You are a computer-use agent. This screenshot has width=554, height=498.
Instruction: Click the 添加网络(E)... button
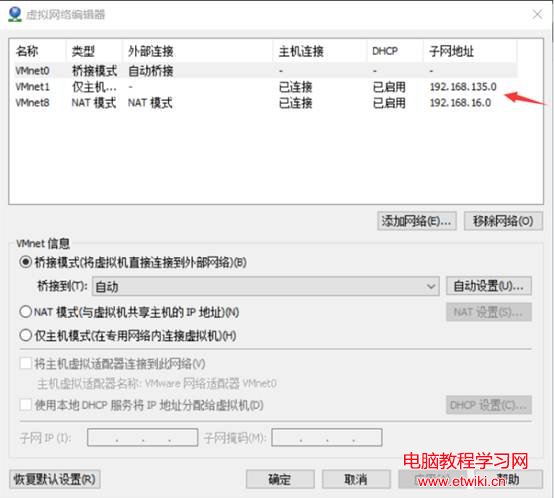(417, 221)
